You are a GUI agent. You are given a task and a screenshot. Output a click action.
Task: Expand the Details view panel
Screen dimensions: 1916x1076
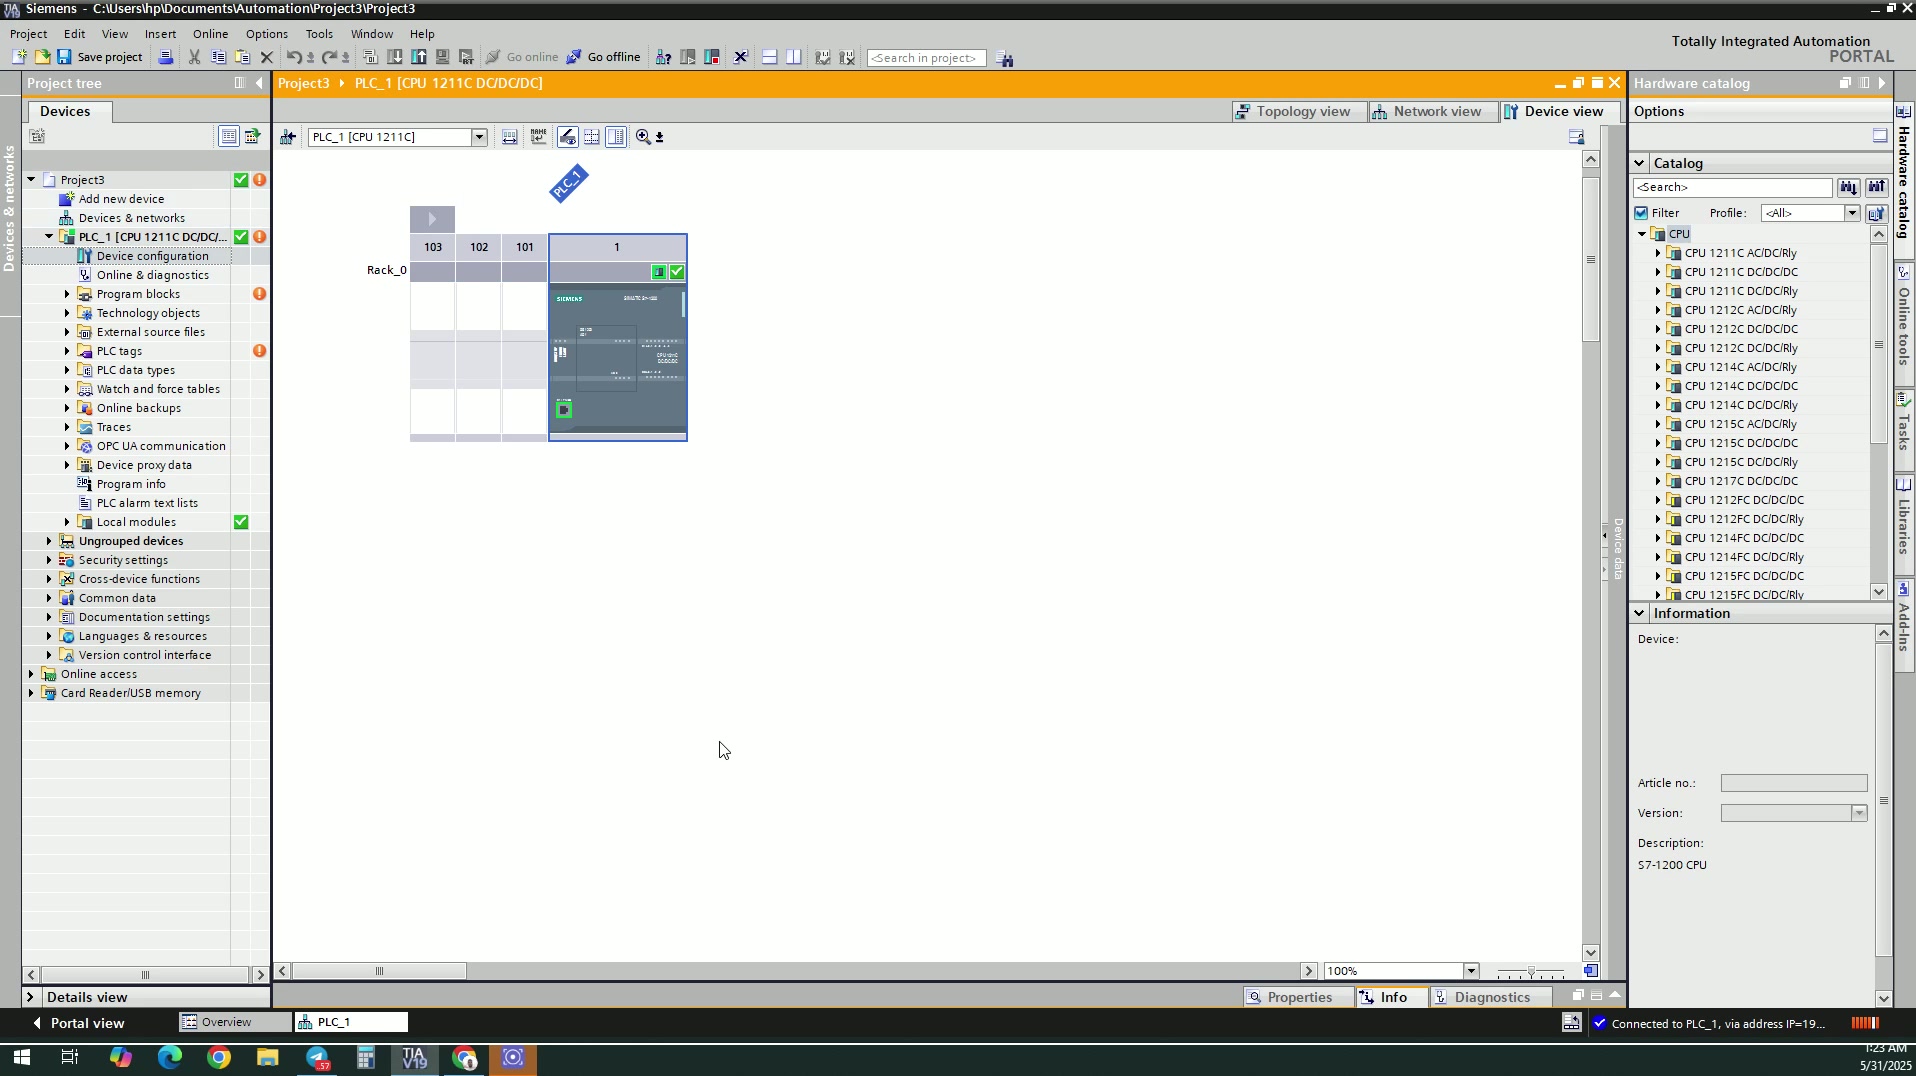(30, 997)
